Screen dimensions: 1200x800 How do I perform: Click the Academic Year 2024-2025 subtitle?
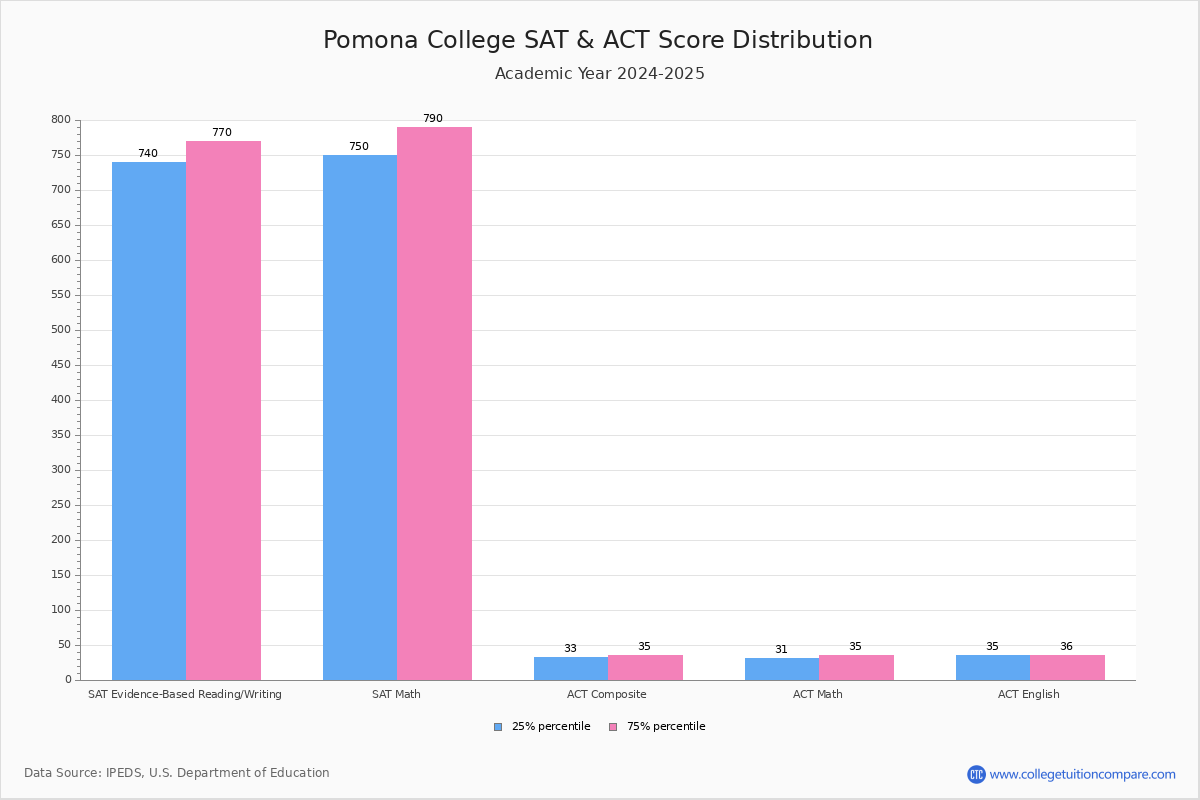(x=599, y=74)
